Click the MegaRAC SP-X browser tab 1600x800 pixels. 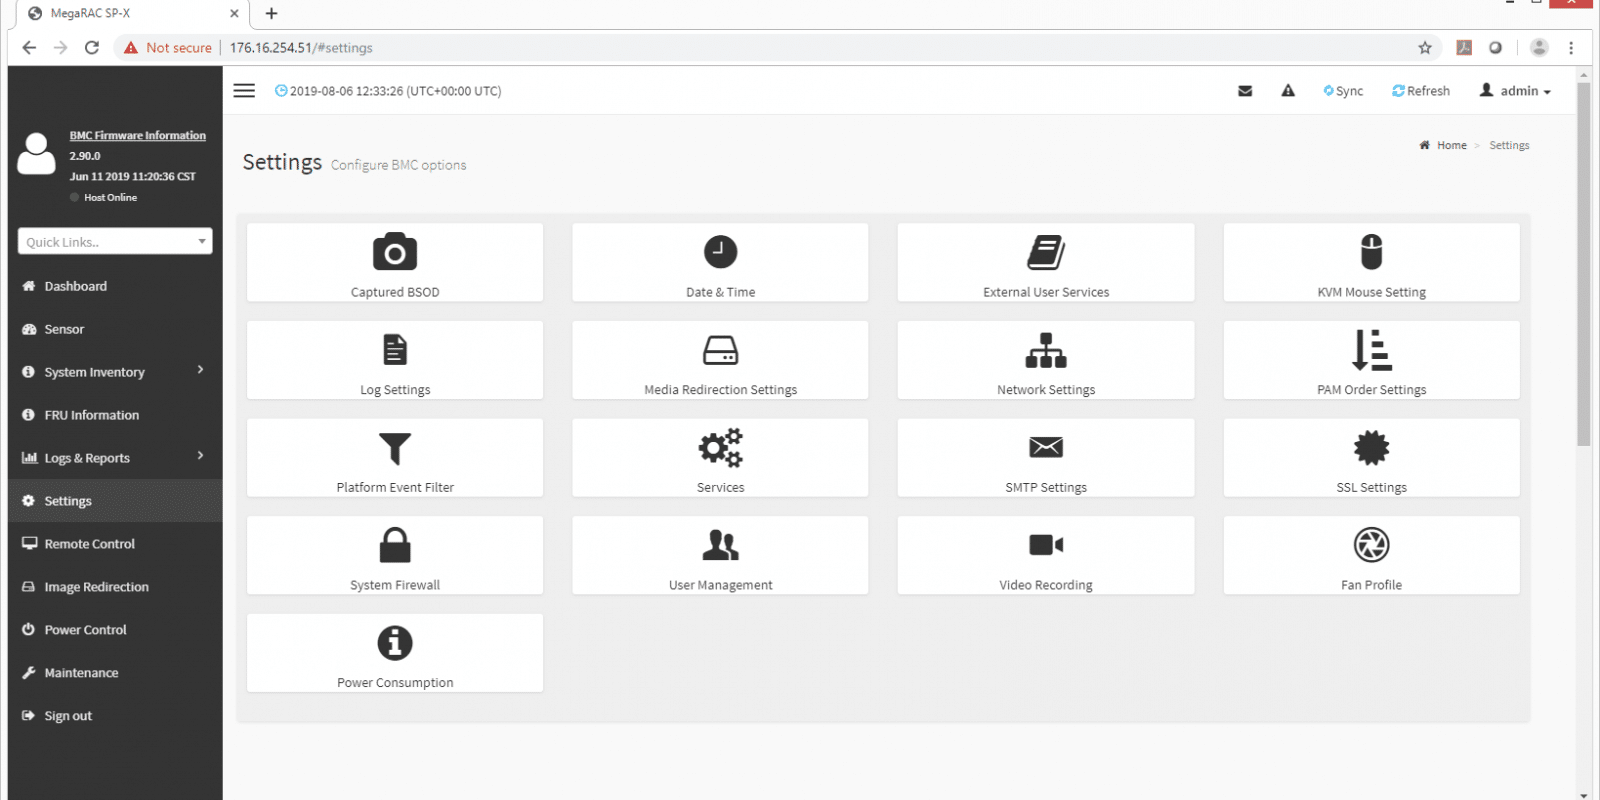[130, 14]
